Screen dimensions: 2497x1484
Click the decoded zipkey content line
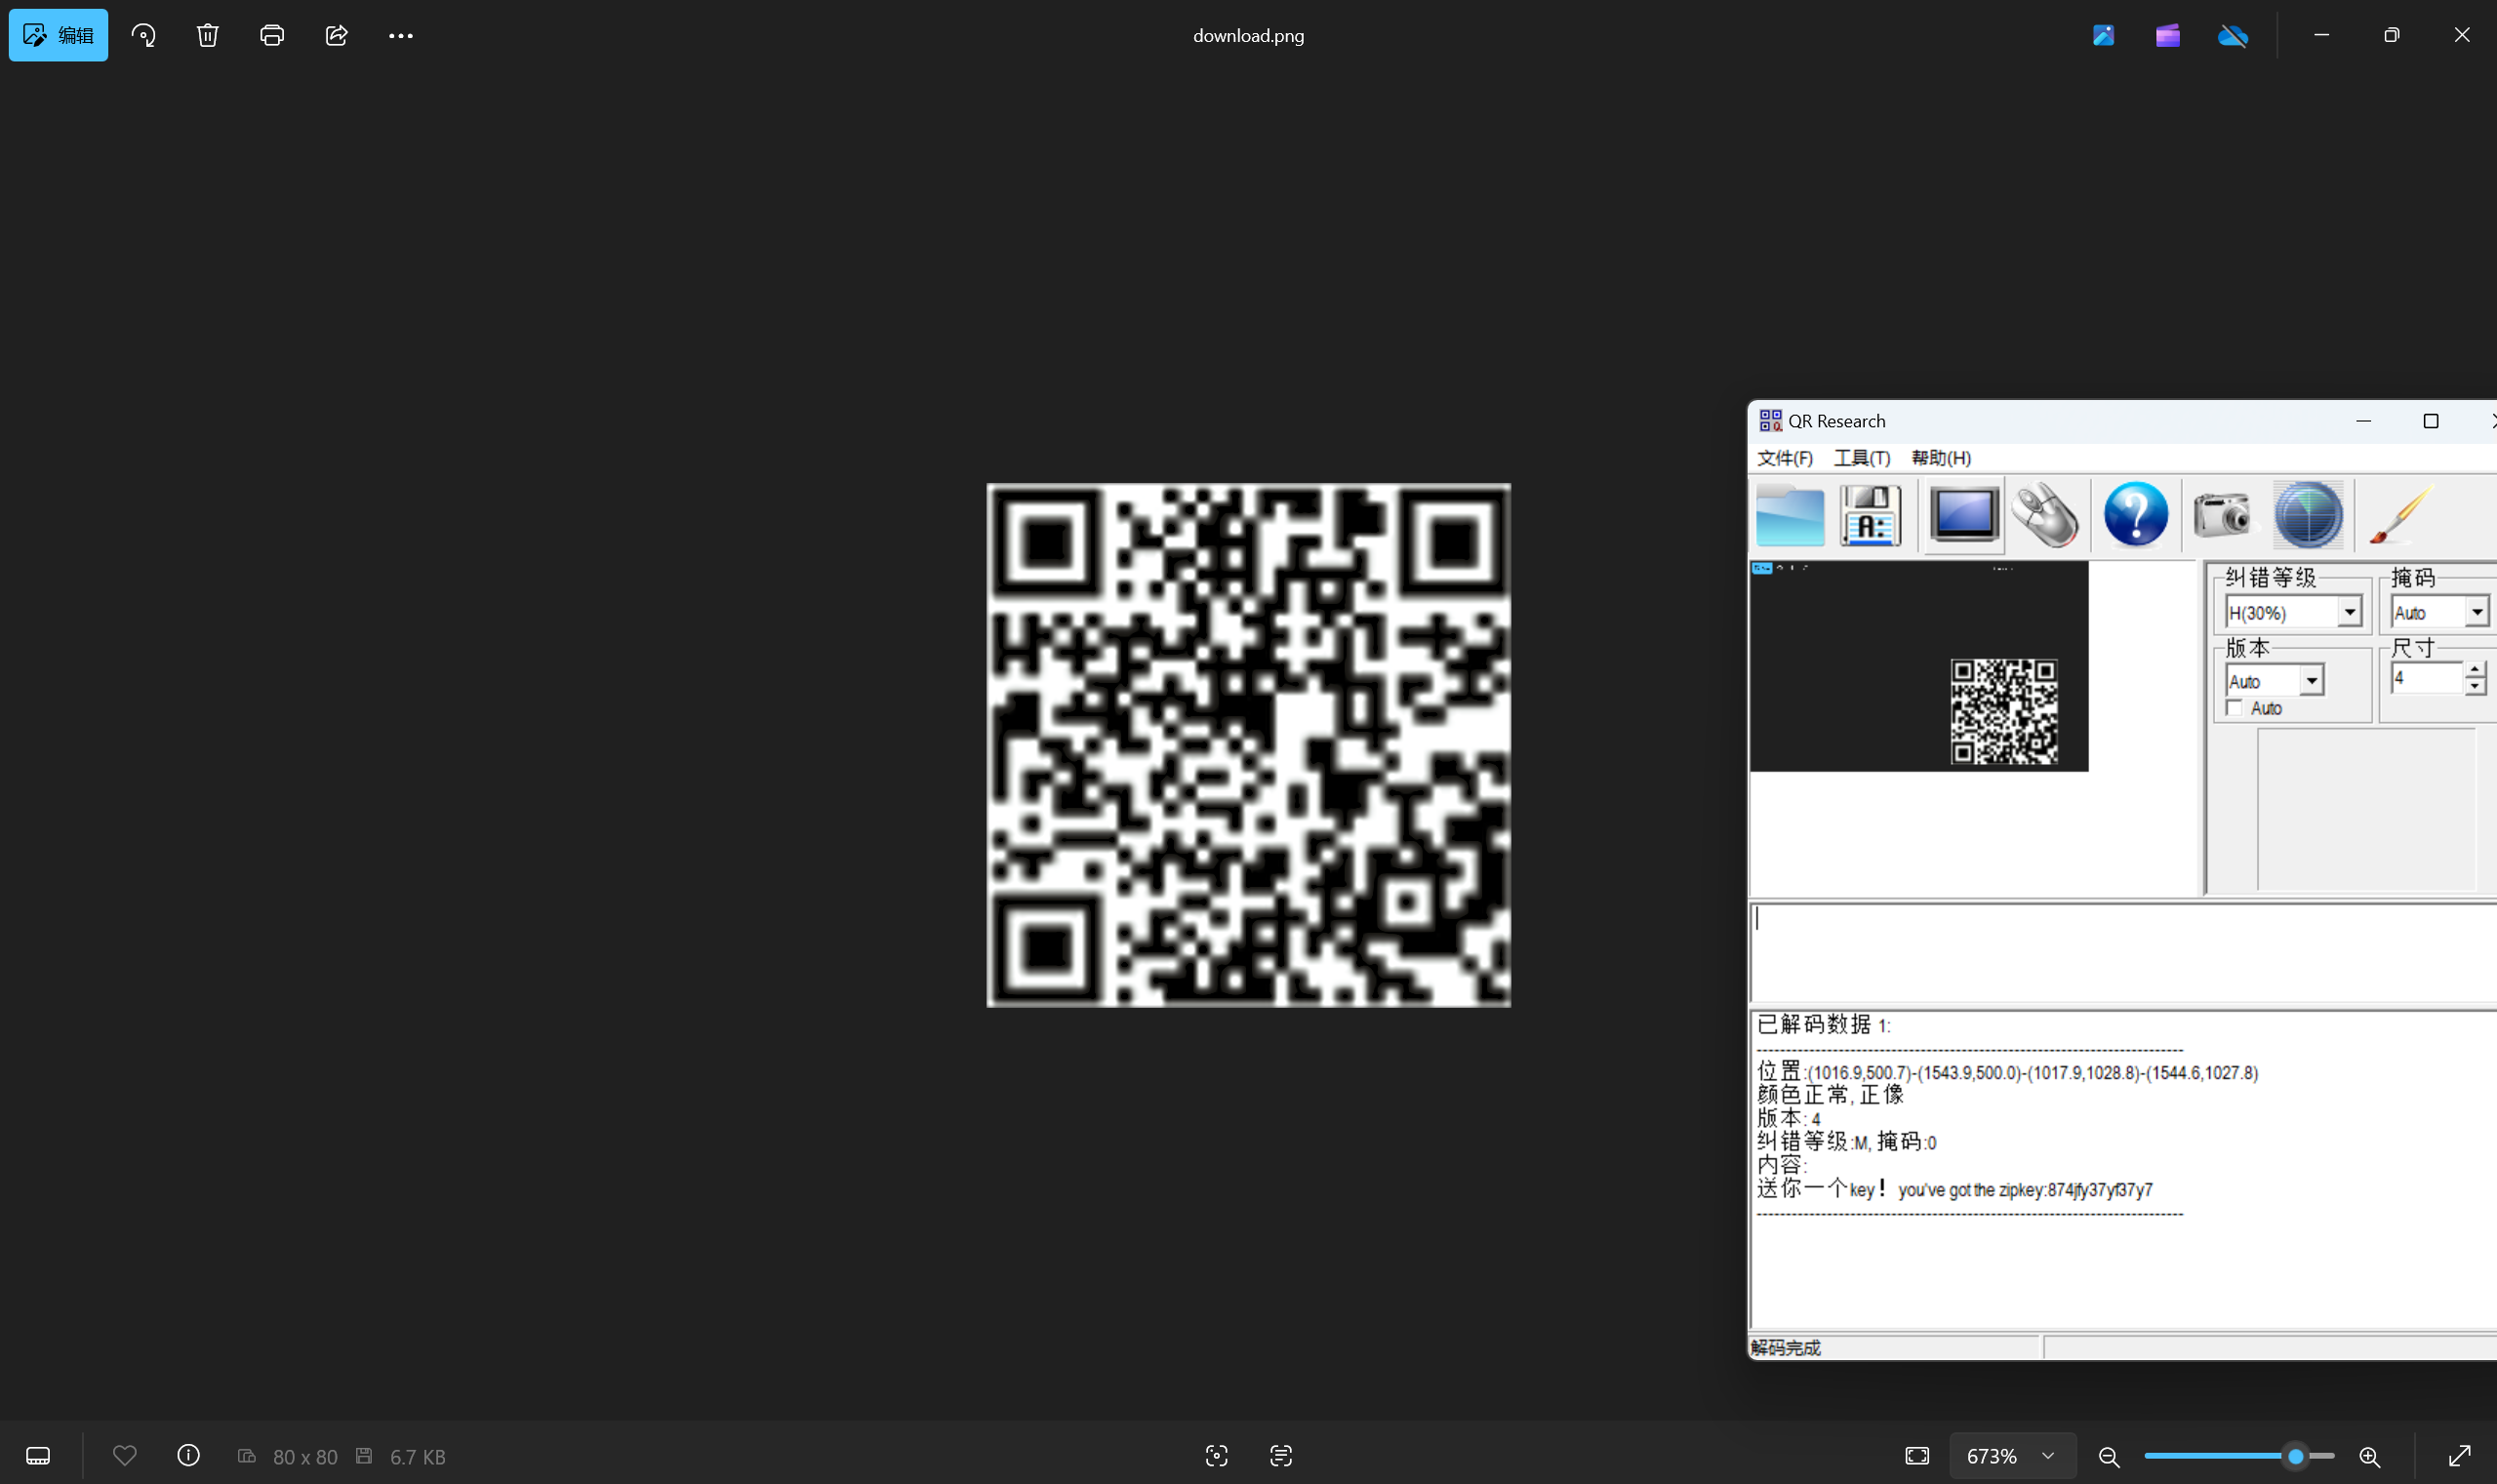(1954, 1189)
